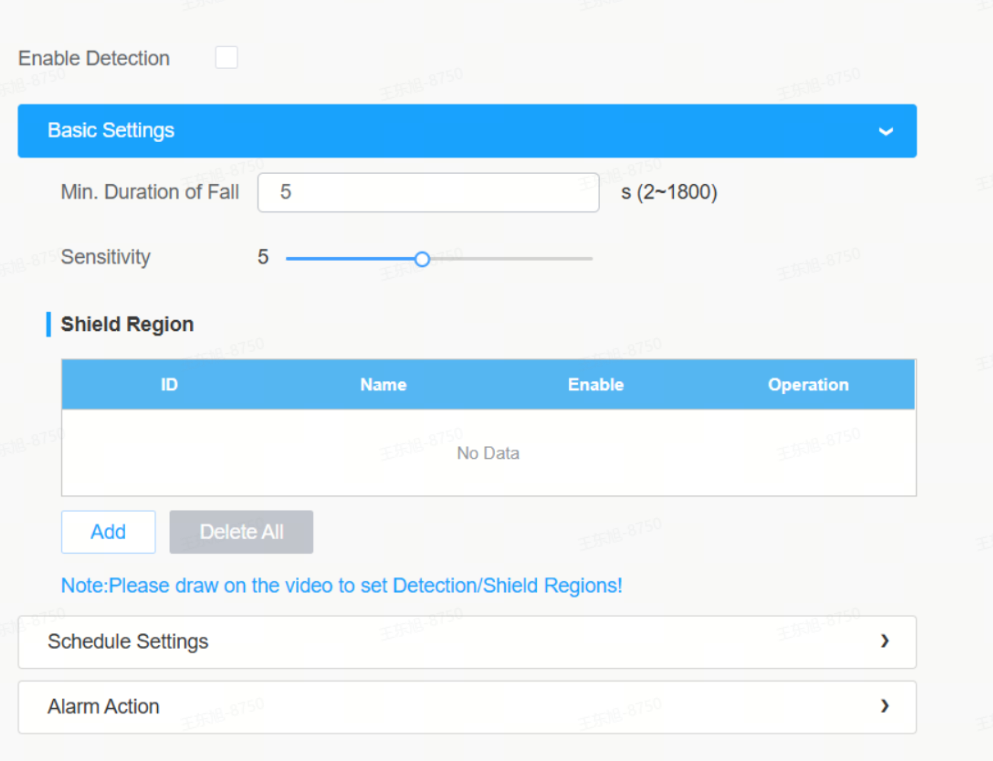This screenshot has height=761, width=993.
Task: Click the Delete All button
Action: tap(241, 532)
